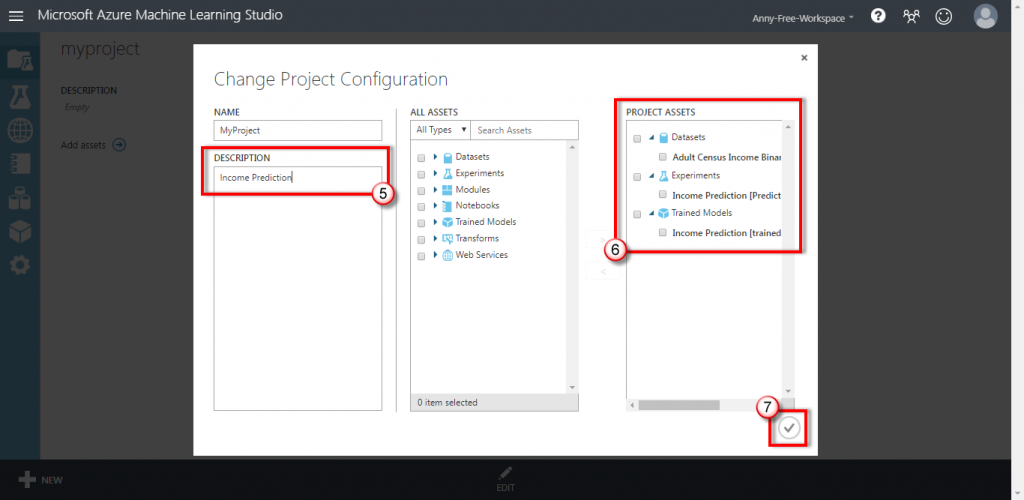
Task: Click Trained Models cube in All Assets
Action: [447, 223]
